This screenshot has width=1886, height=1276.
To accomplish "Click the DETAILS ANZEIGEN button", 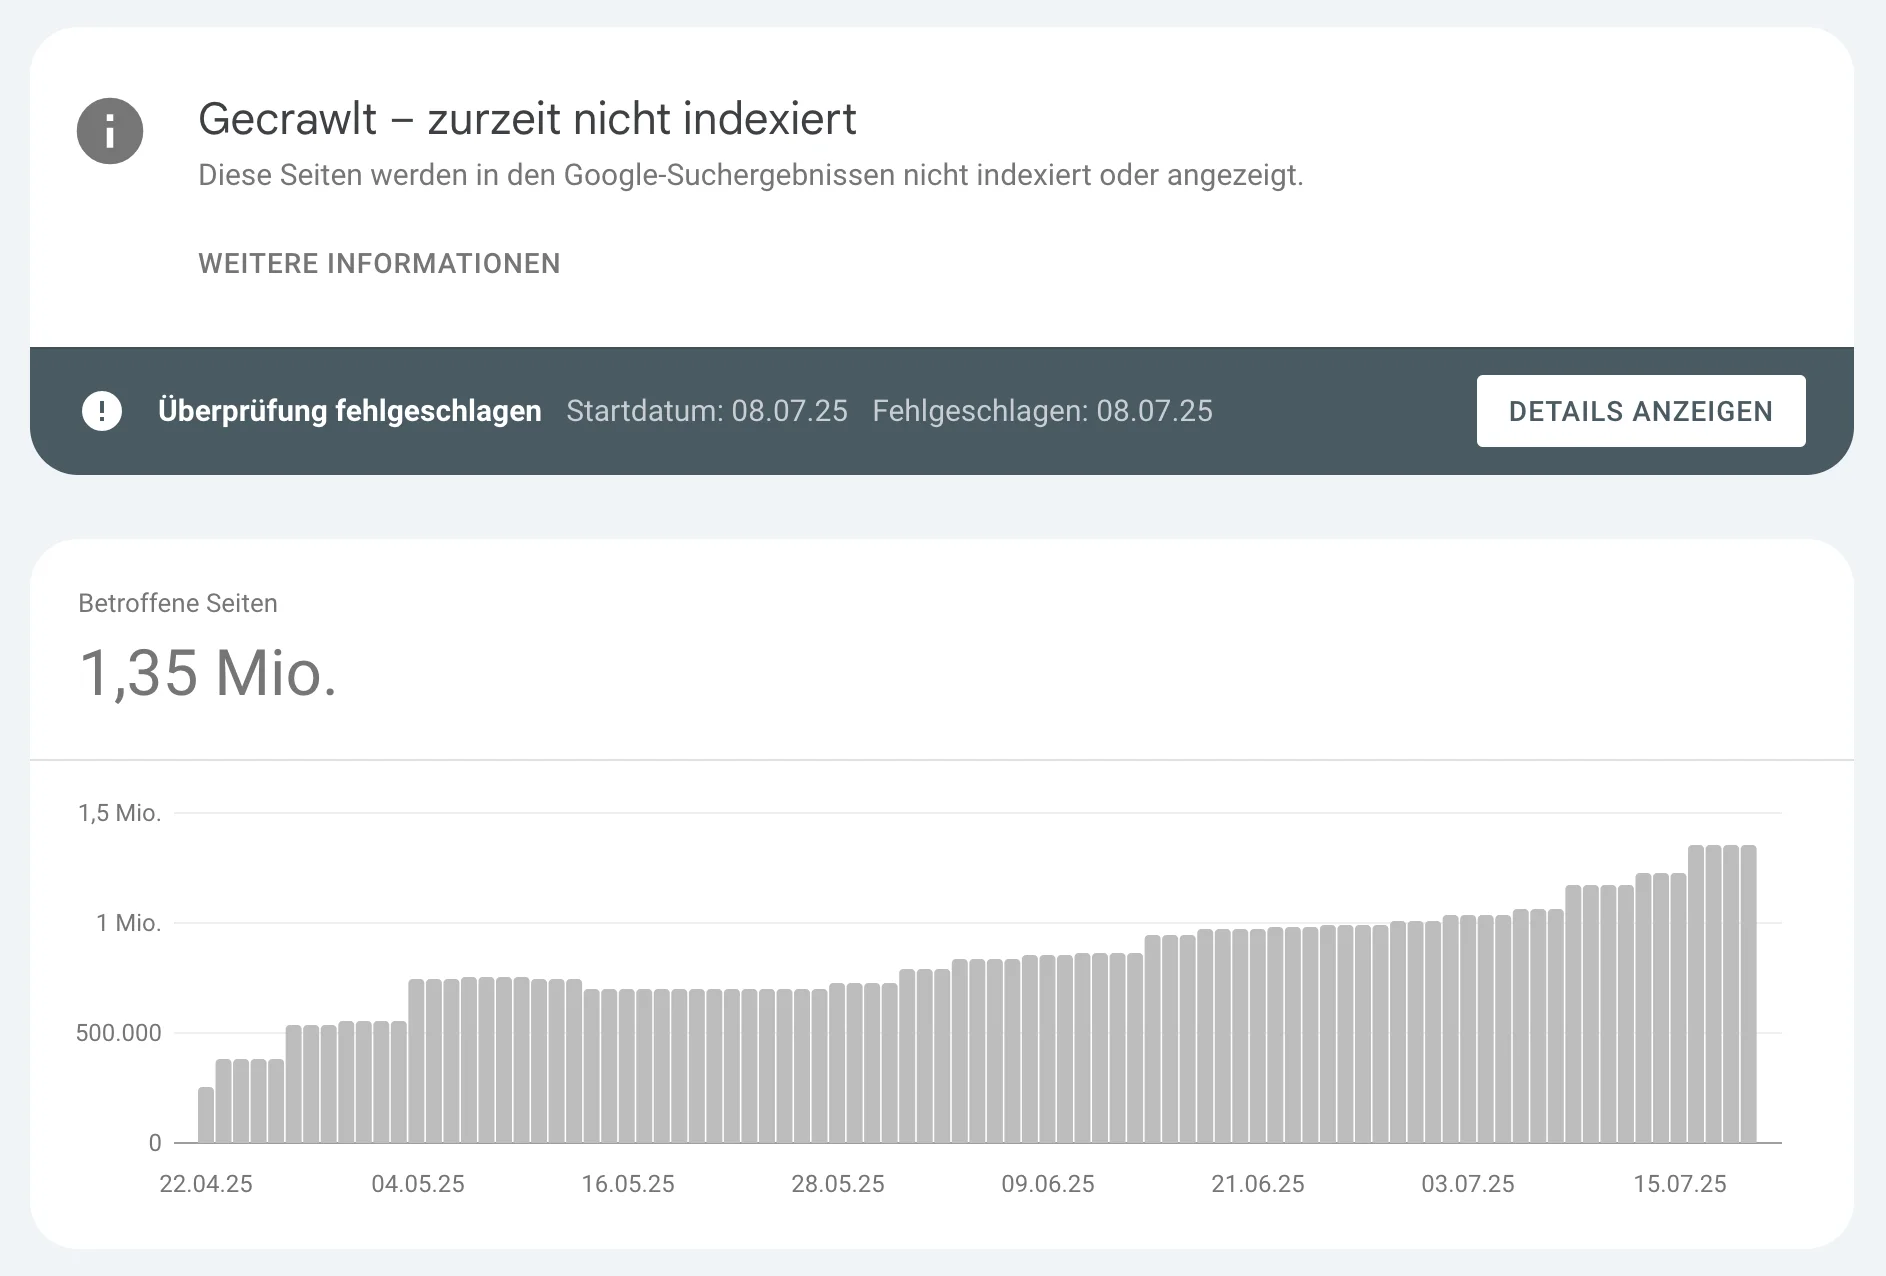I will [x=1641, y=411].
